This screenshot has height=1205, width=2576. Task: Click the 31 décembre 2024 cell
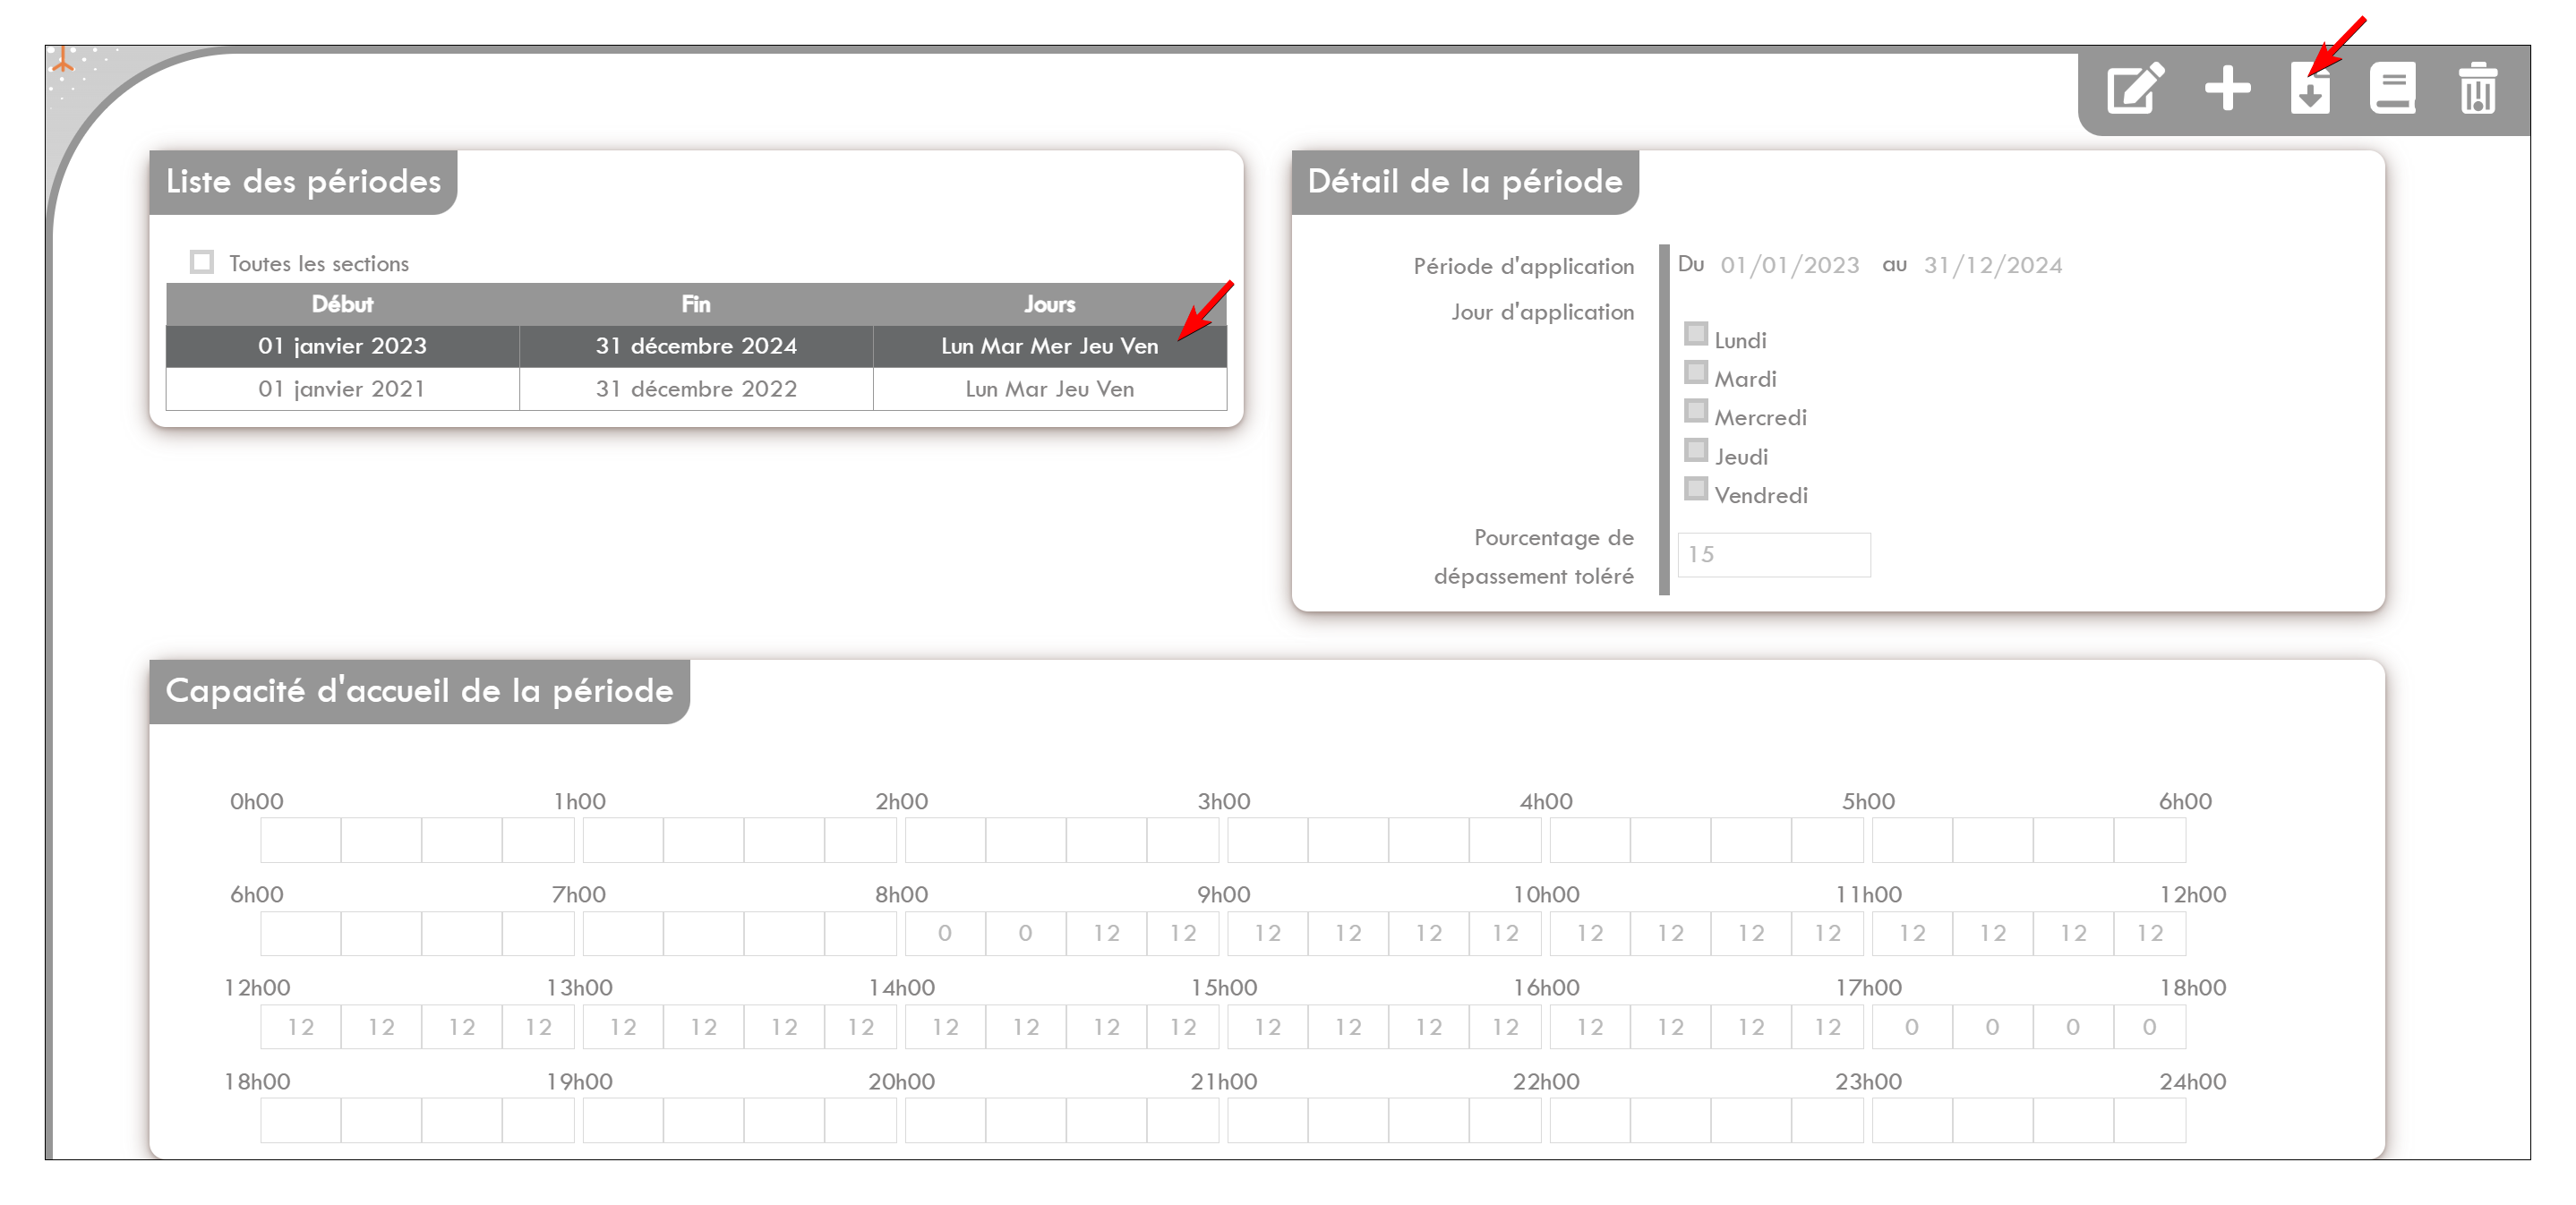pyautogui.click(x=696, y=346)
